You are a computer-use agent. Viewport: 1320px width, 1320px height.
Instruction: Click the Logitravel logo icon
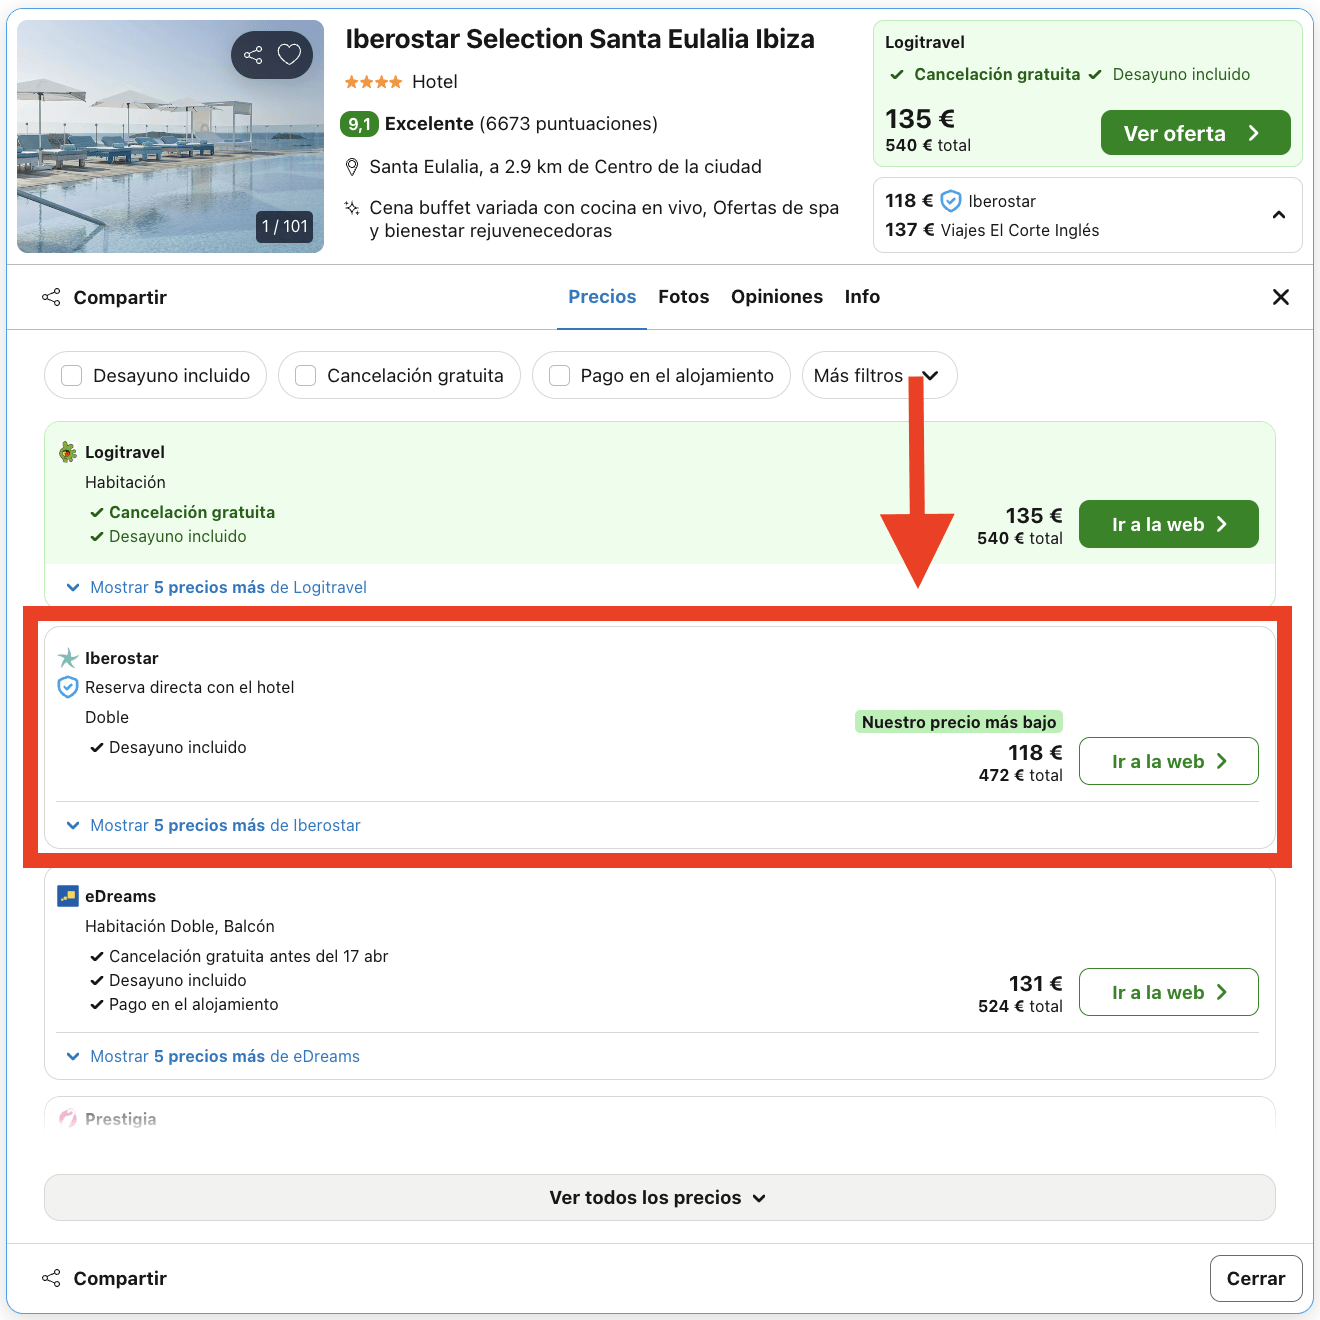tap(68, 452)
